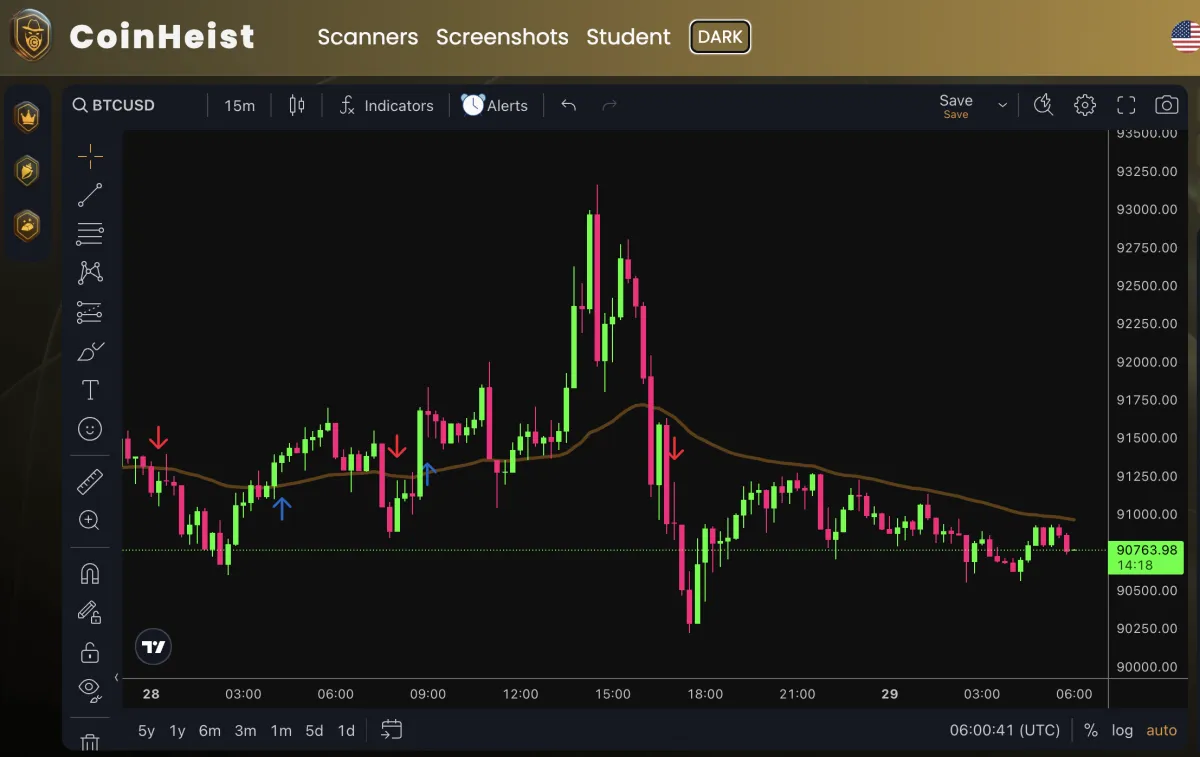Toggle lock all drawing tools

coord(90,652)
